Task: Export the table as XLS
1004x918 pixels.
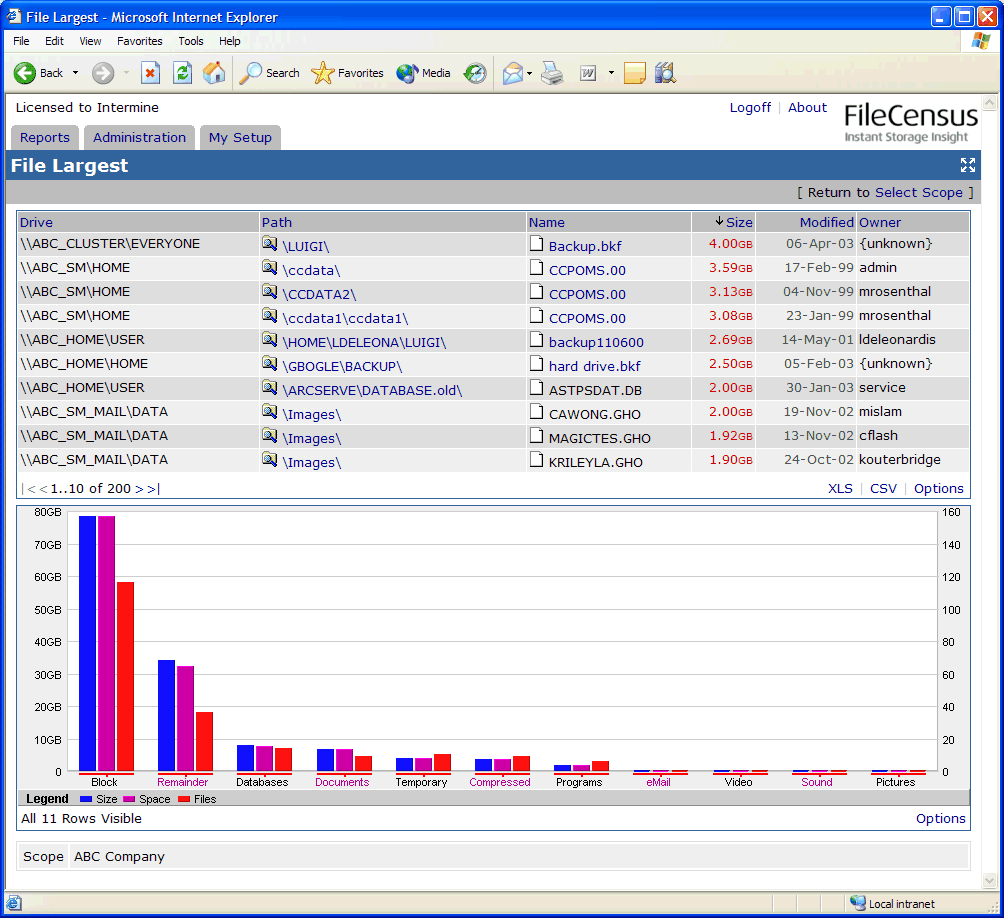Action: (840, 488)
